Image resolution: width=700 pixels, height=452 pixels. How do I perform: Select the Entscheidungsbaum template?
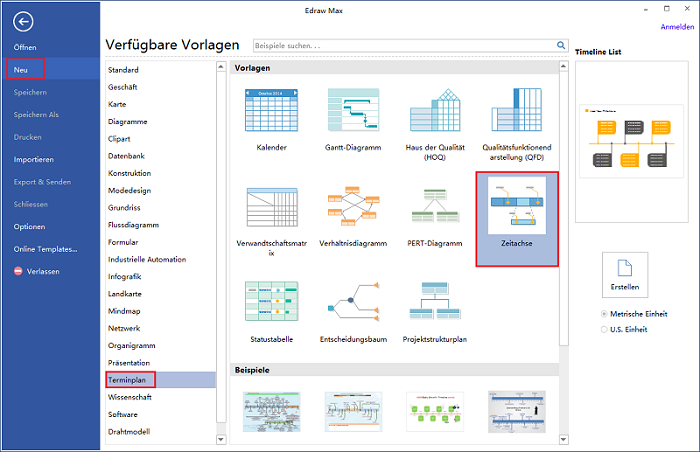(353, 301)
